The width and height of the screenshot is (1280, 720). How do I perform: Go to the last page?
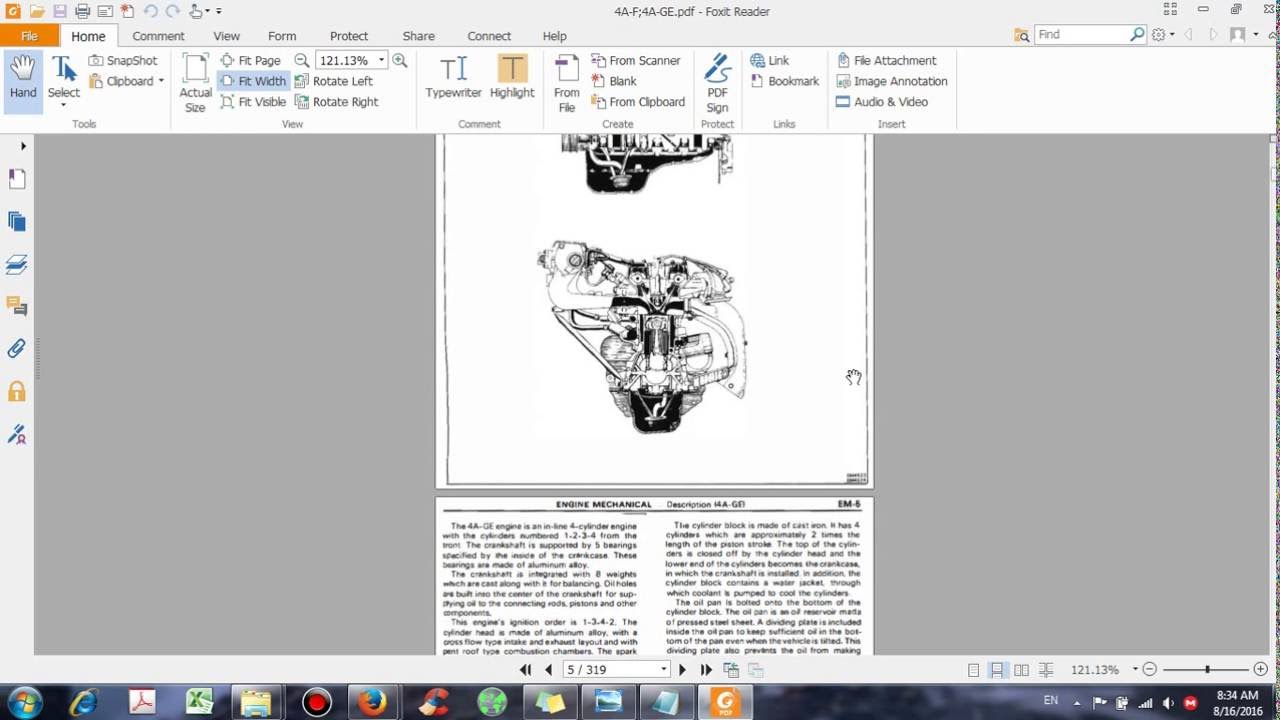click(x=706, y=669)
